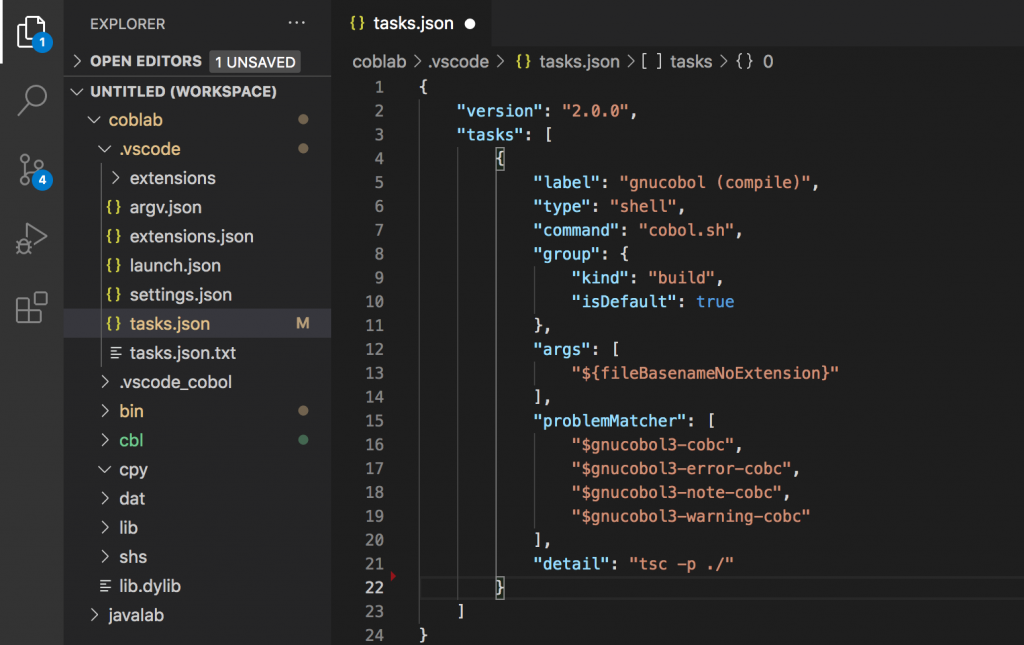Click .vscode in the breadcrumb path
The image size is (1024, 645).
(x=458, y=61)
